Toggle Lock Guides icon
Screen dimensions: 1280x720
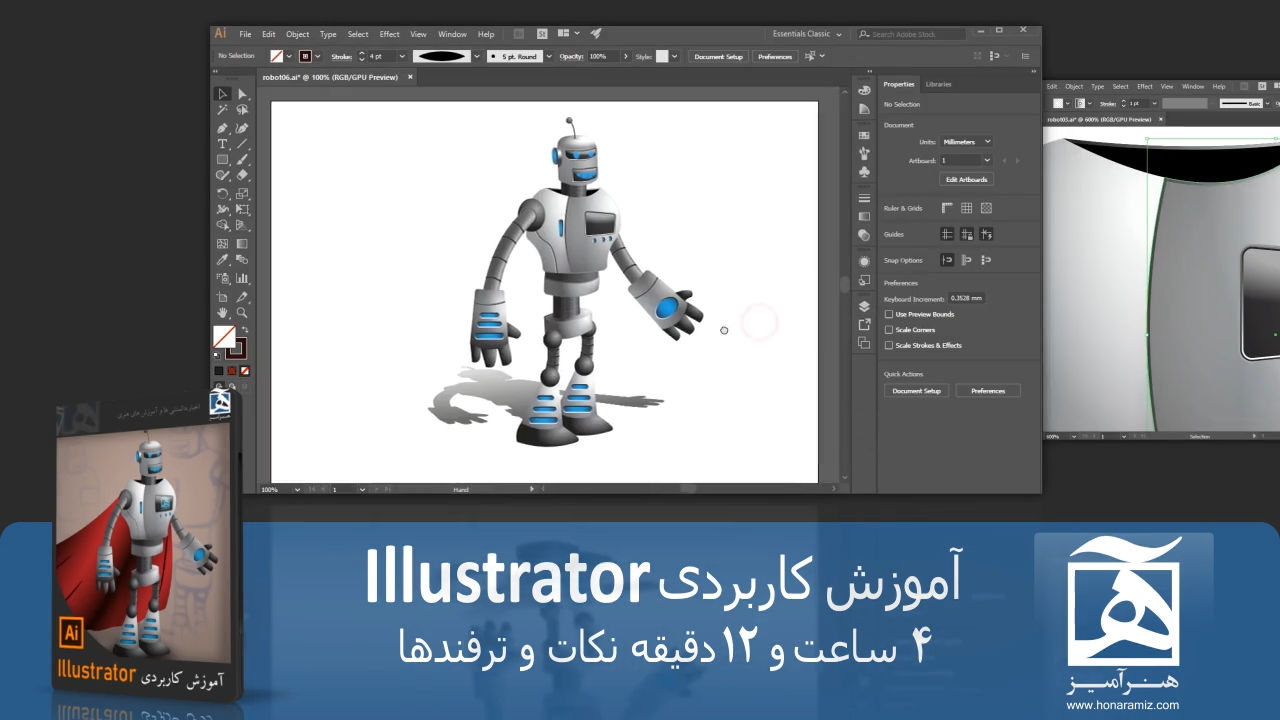point(967,234)
